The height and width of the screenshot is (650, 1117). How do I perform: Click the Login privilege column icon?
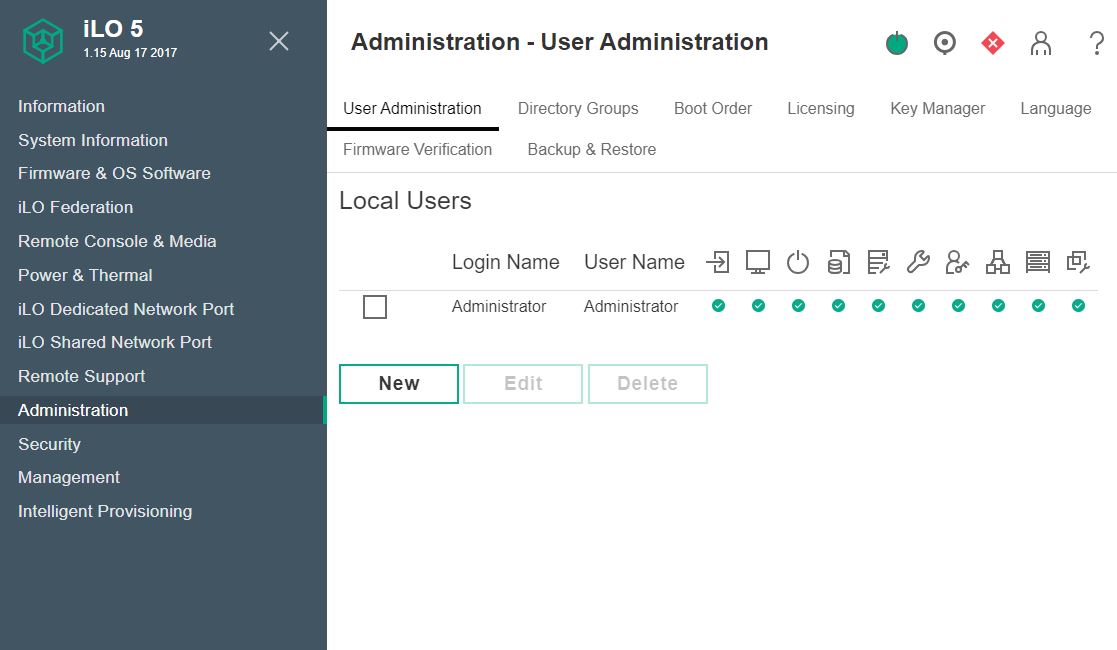point(717,262)
